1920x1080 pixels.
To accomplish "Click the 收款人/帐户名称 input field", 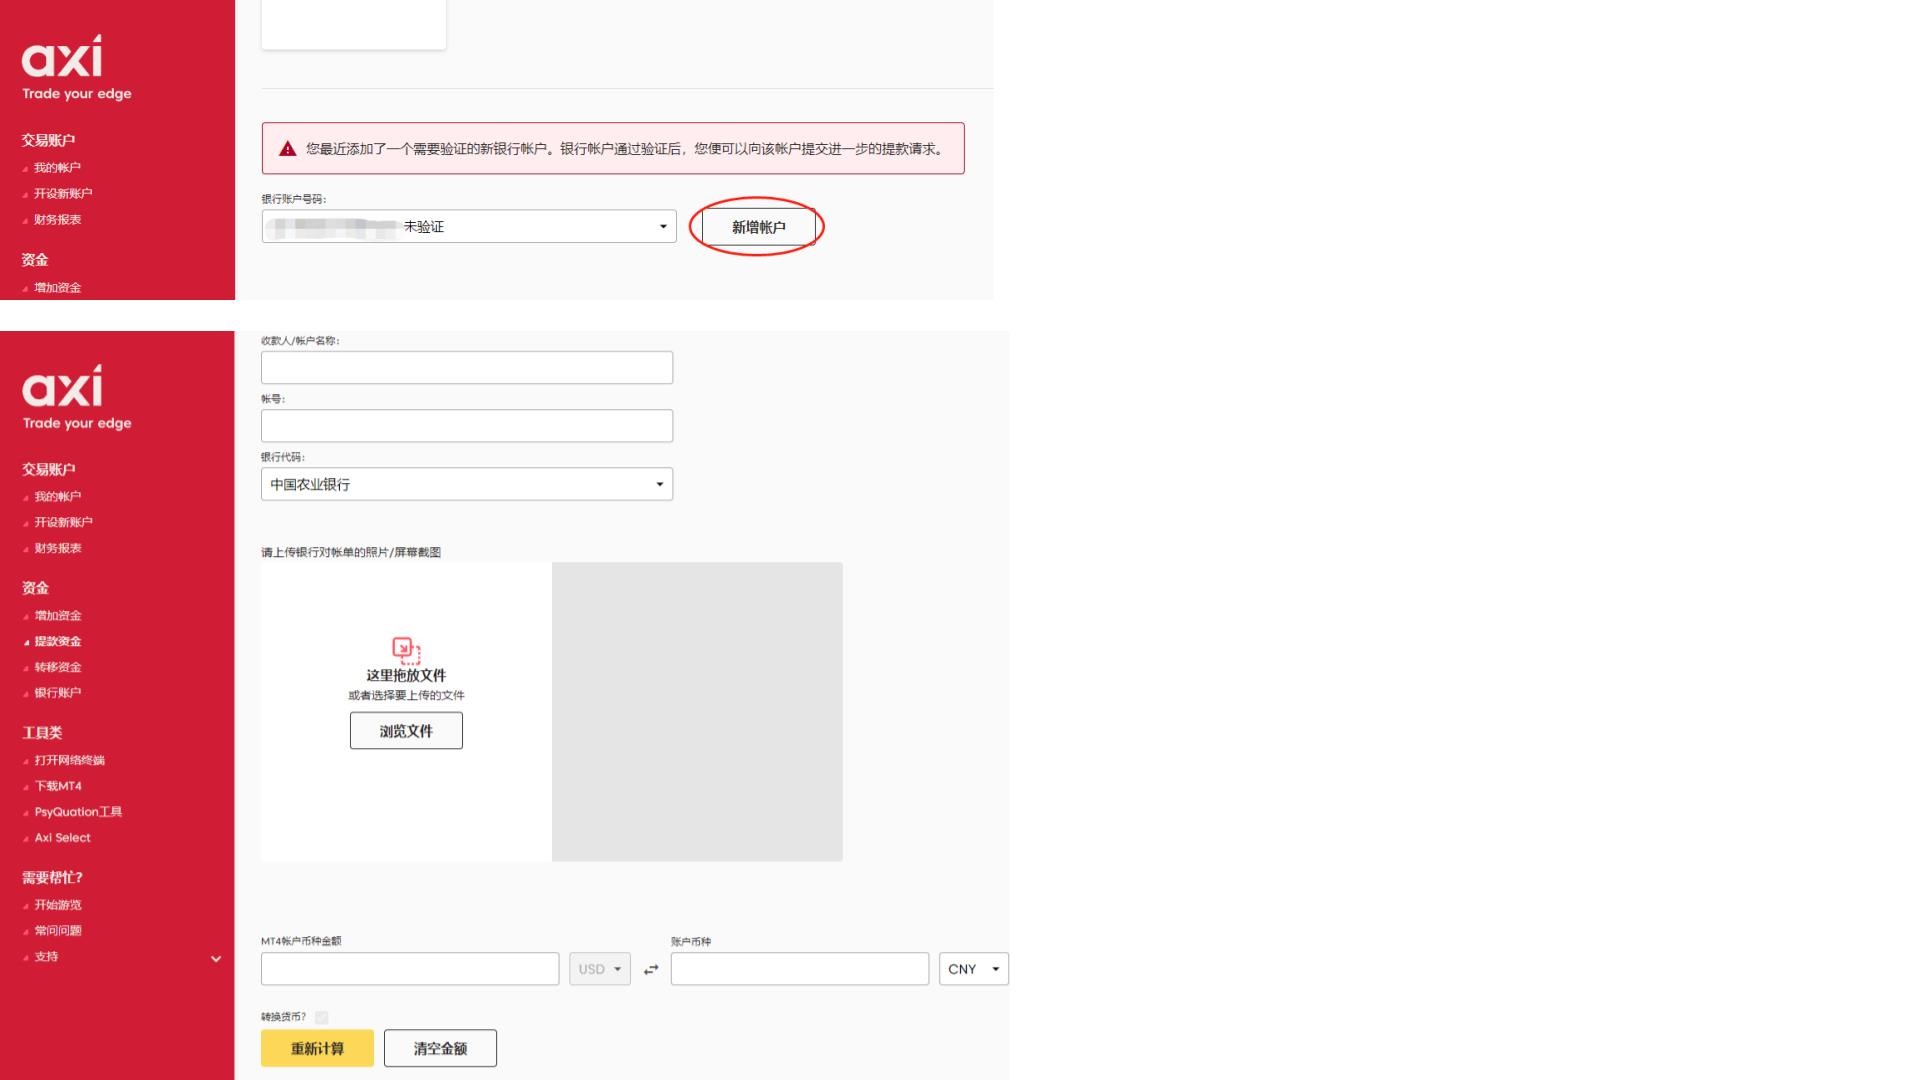I will [466, 368].
